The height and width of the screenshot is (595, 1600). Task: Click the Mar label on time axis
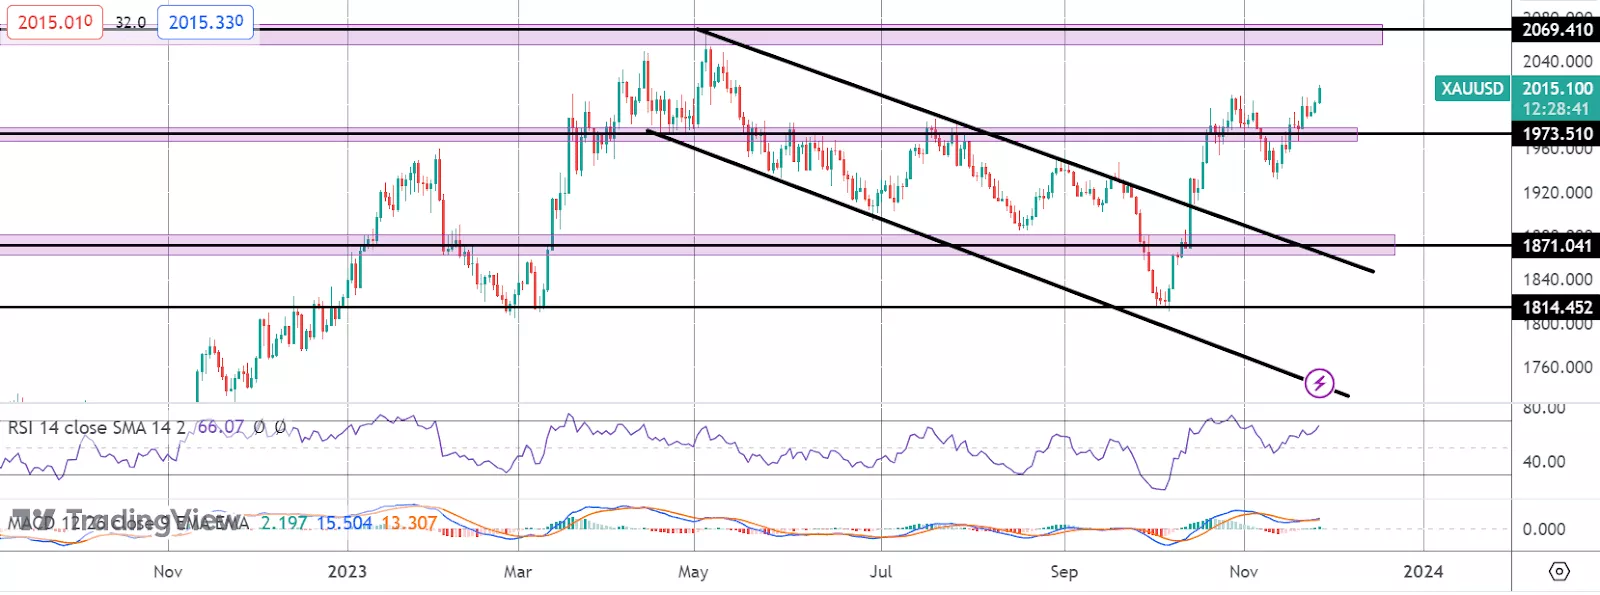point(518,572)
